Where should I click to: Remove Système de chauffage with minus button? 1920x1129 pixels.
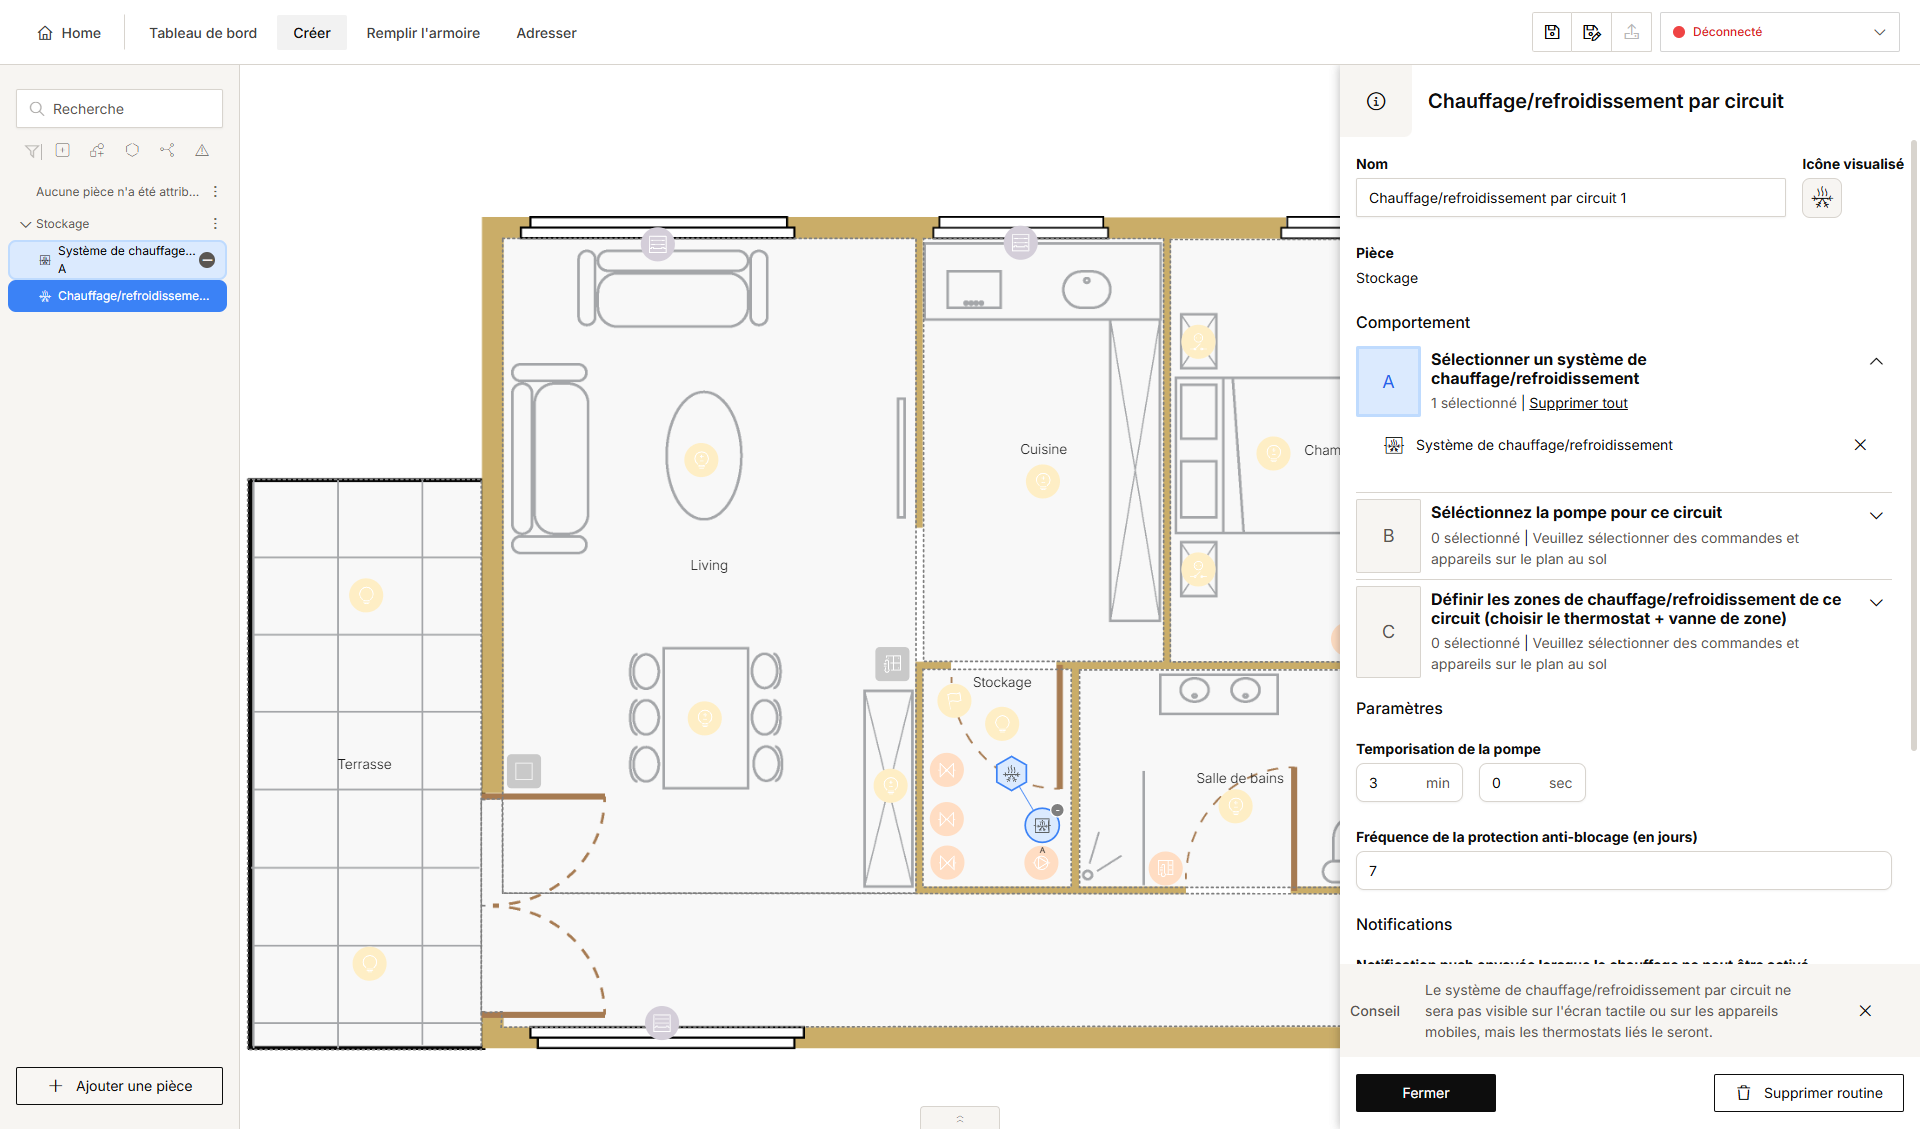207,260
